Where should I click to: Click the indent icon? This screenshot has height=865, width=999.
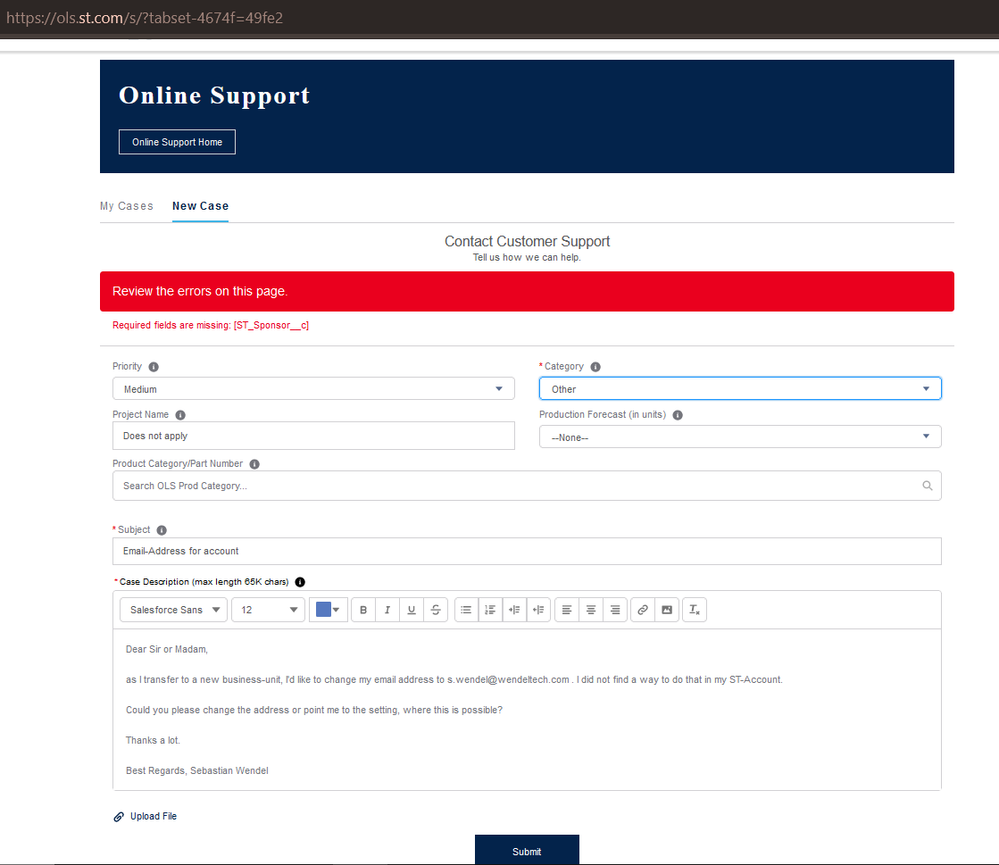pos(515,610)
